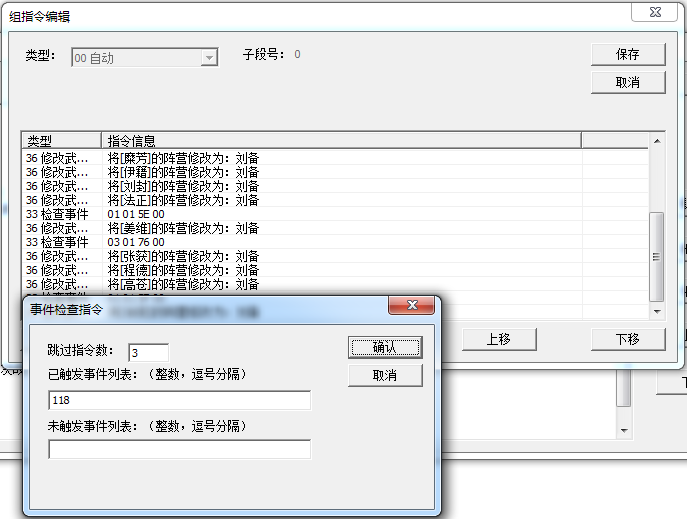
Task: Click the 指令信息 column header
Action: click(341, 141)
